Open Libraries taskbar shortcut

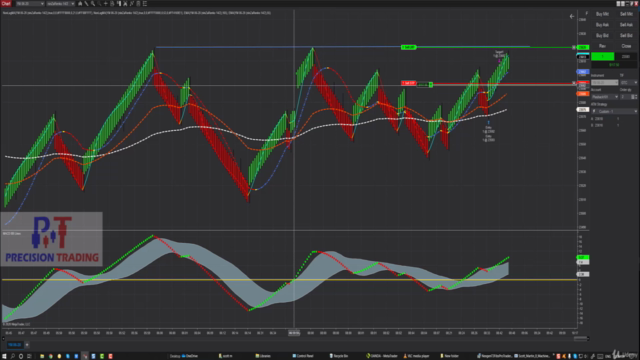[x=263, y=356]
